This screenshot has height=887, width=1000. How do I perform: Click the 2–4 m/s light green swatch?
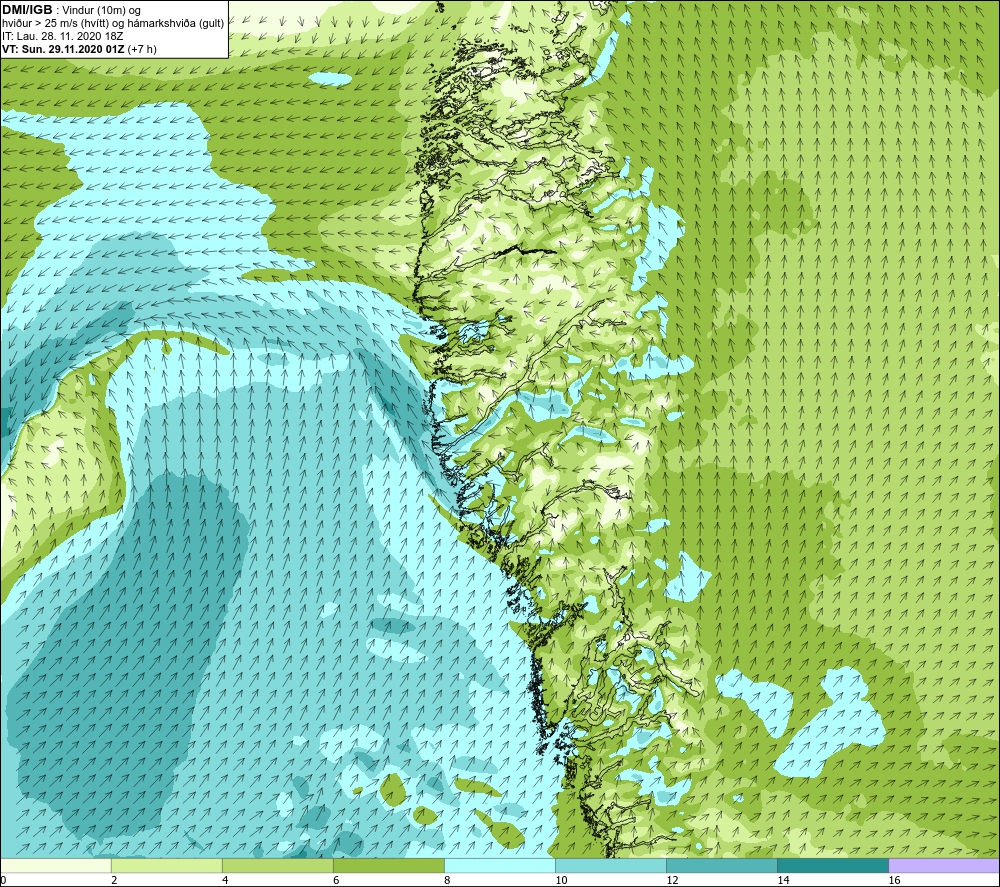coord(167,865)
